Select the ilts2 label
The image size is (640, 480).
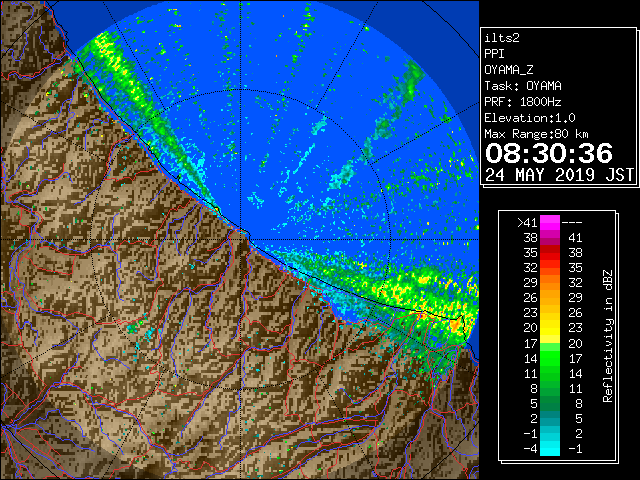[502, 38]
